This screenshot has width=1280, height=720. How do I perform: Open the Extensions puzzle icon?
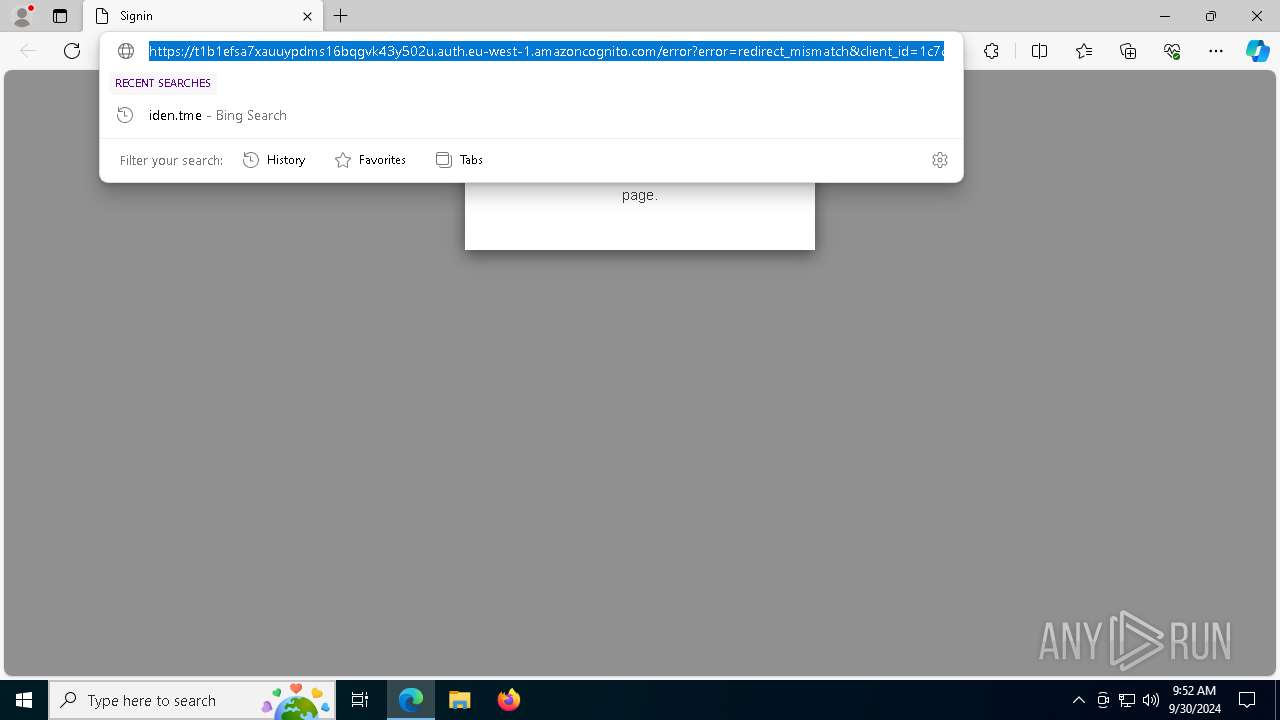tap(991, 51)
